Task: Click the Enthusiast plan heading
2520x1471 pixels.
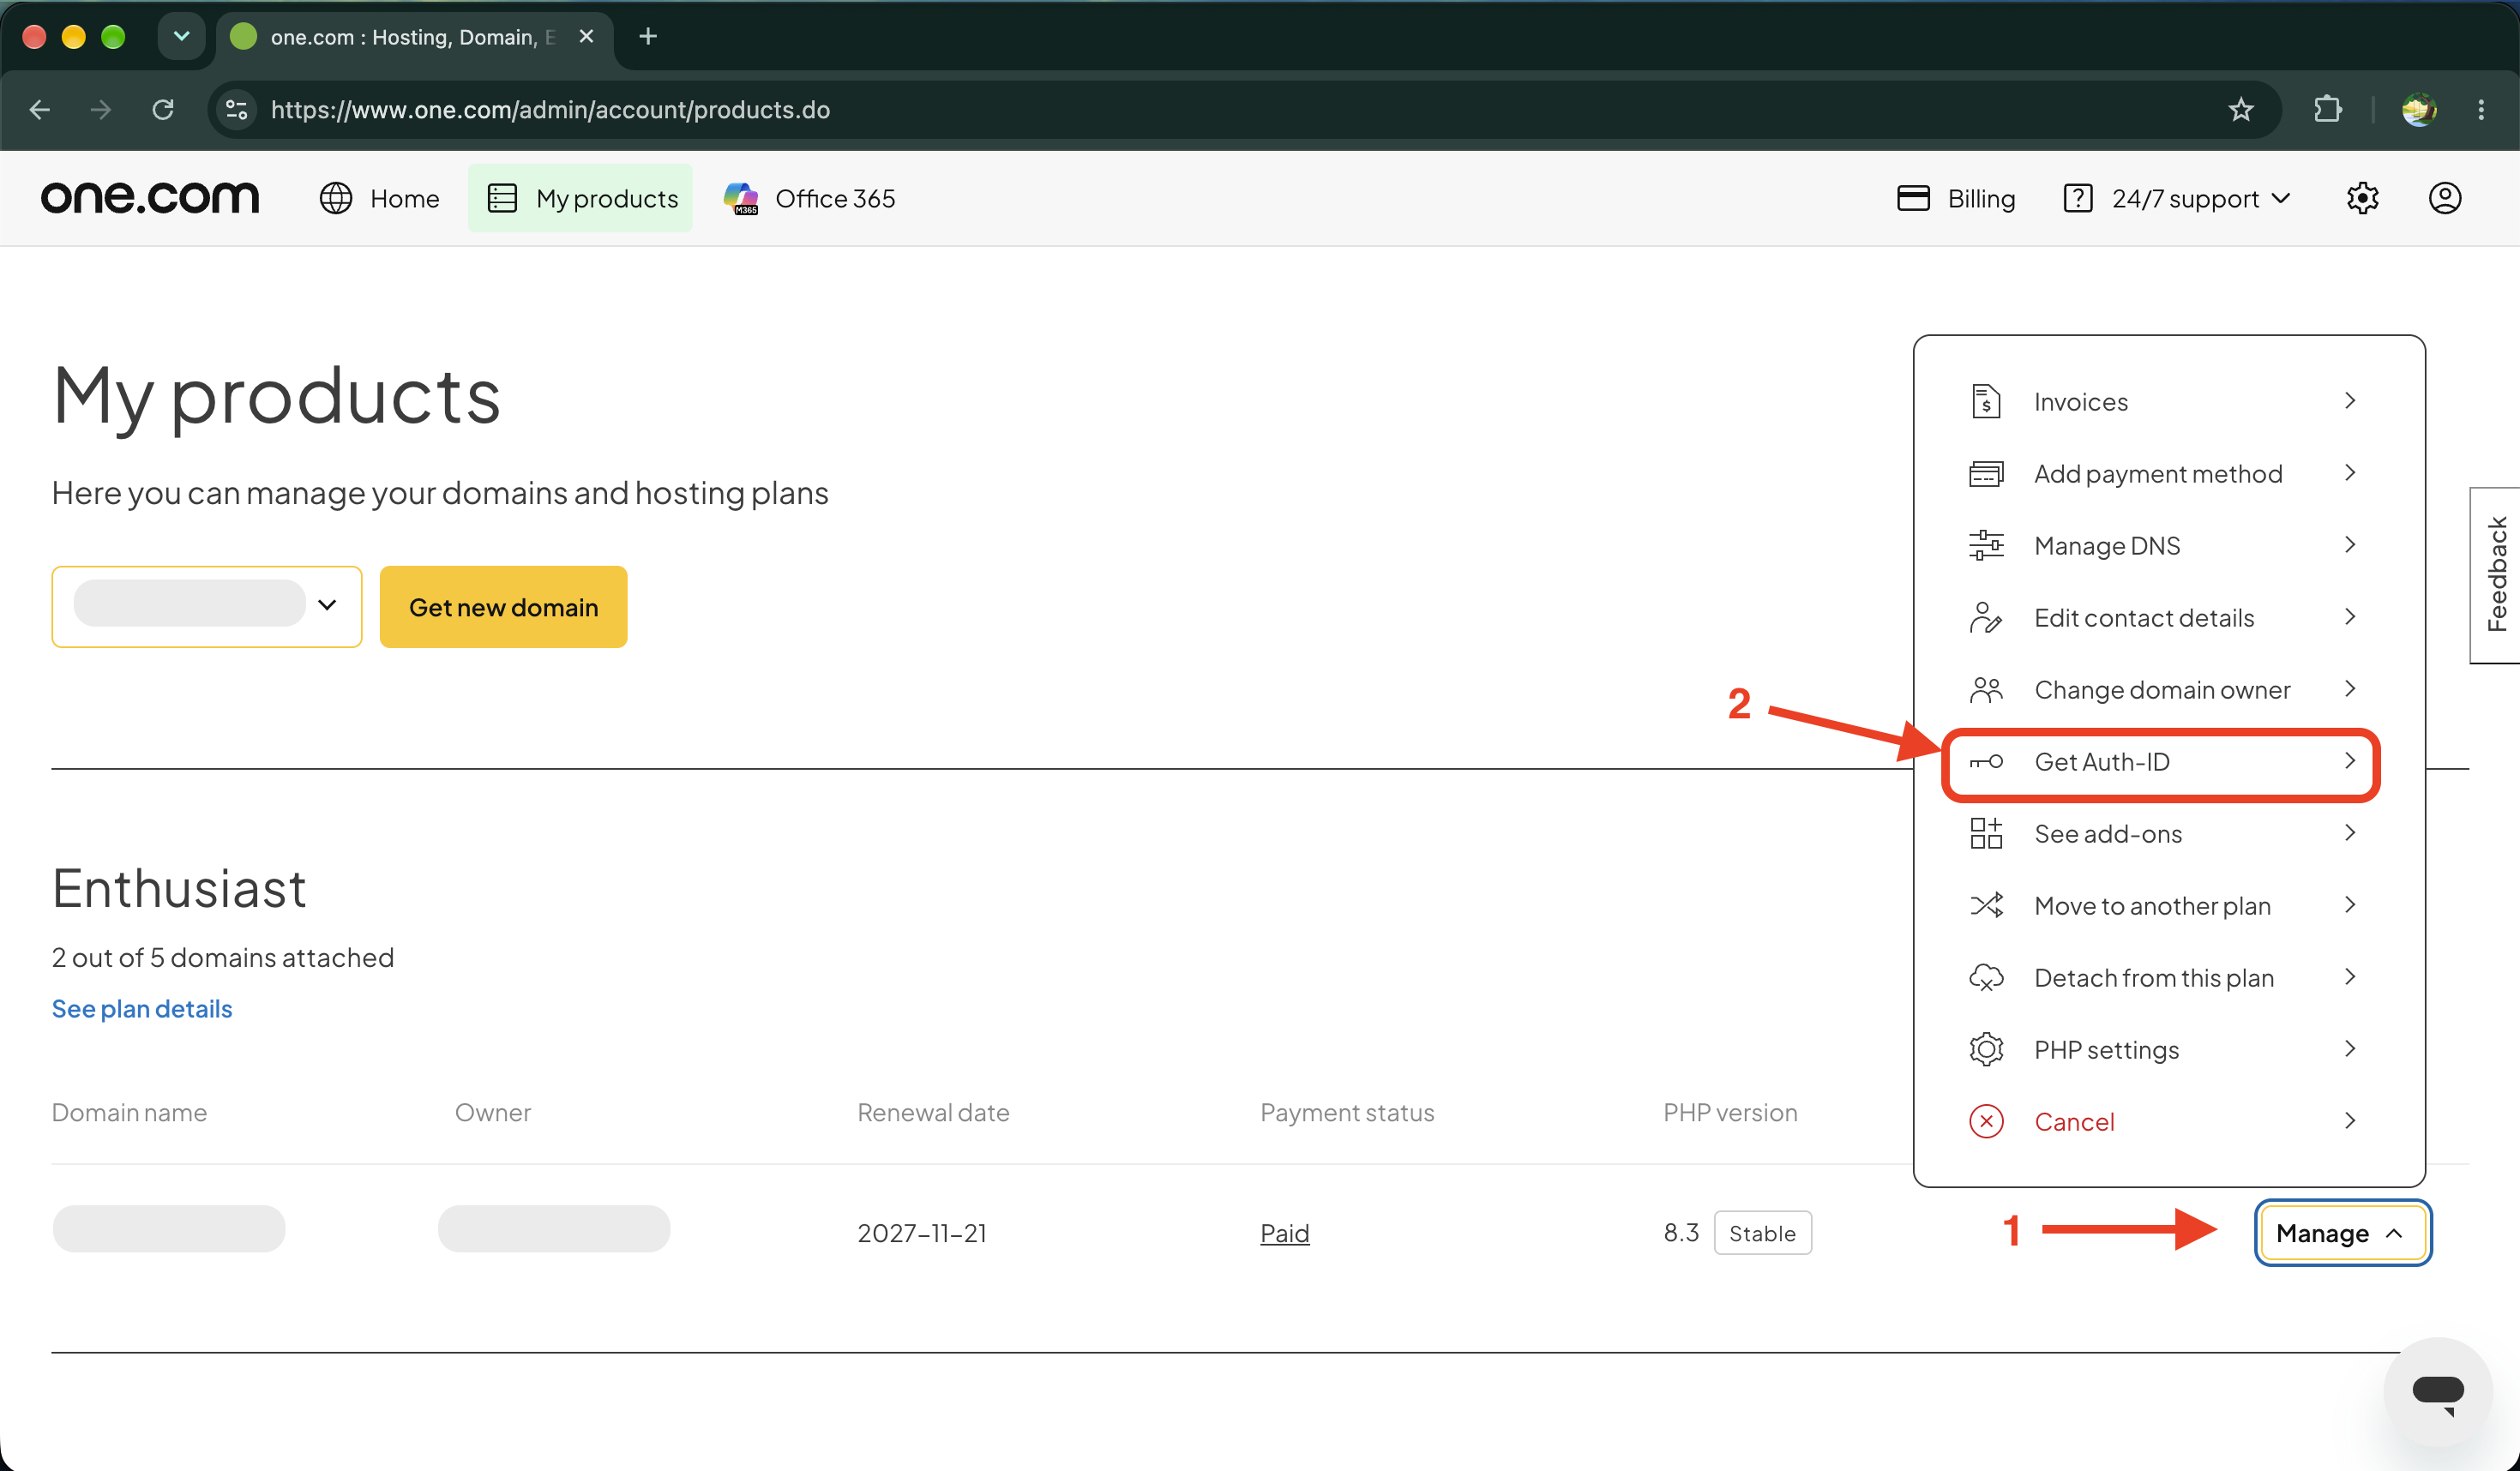Action: 179,888
